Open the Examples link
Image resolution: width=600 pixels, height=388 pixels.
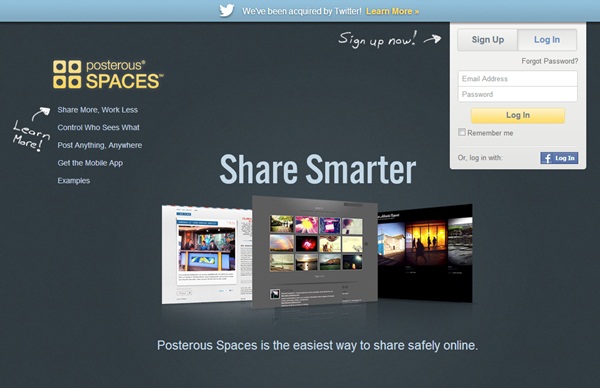tap(73, 181)
